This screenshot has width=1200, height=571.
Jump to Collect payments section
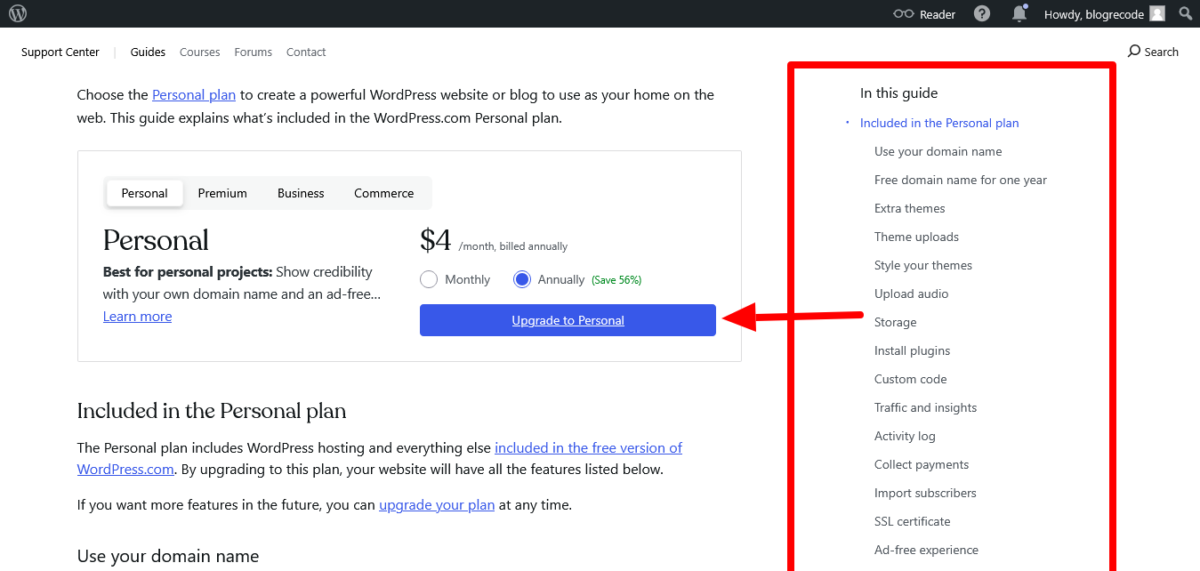pos(921,465)
